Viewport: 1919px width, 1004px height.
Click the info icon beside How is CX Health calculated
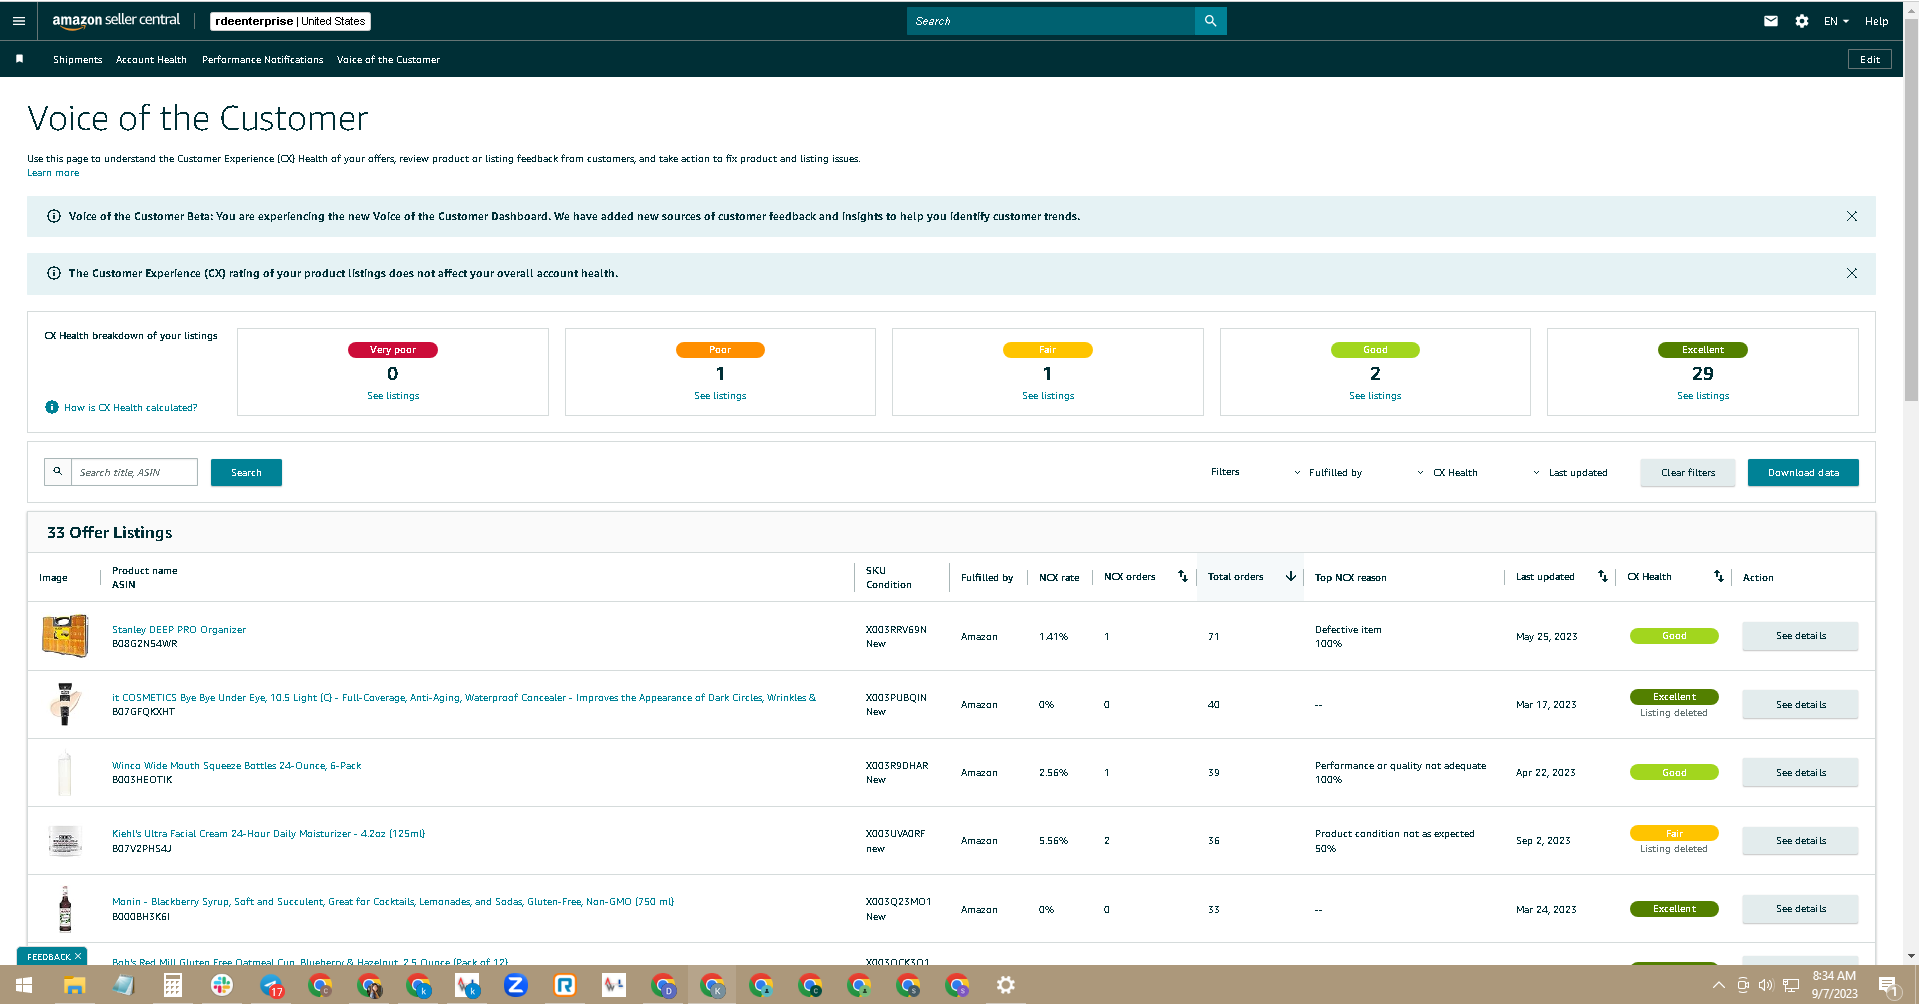(52, 407)
